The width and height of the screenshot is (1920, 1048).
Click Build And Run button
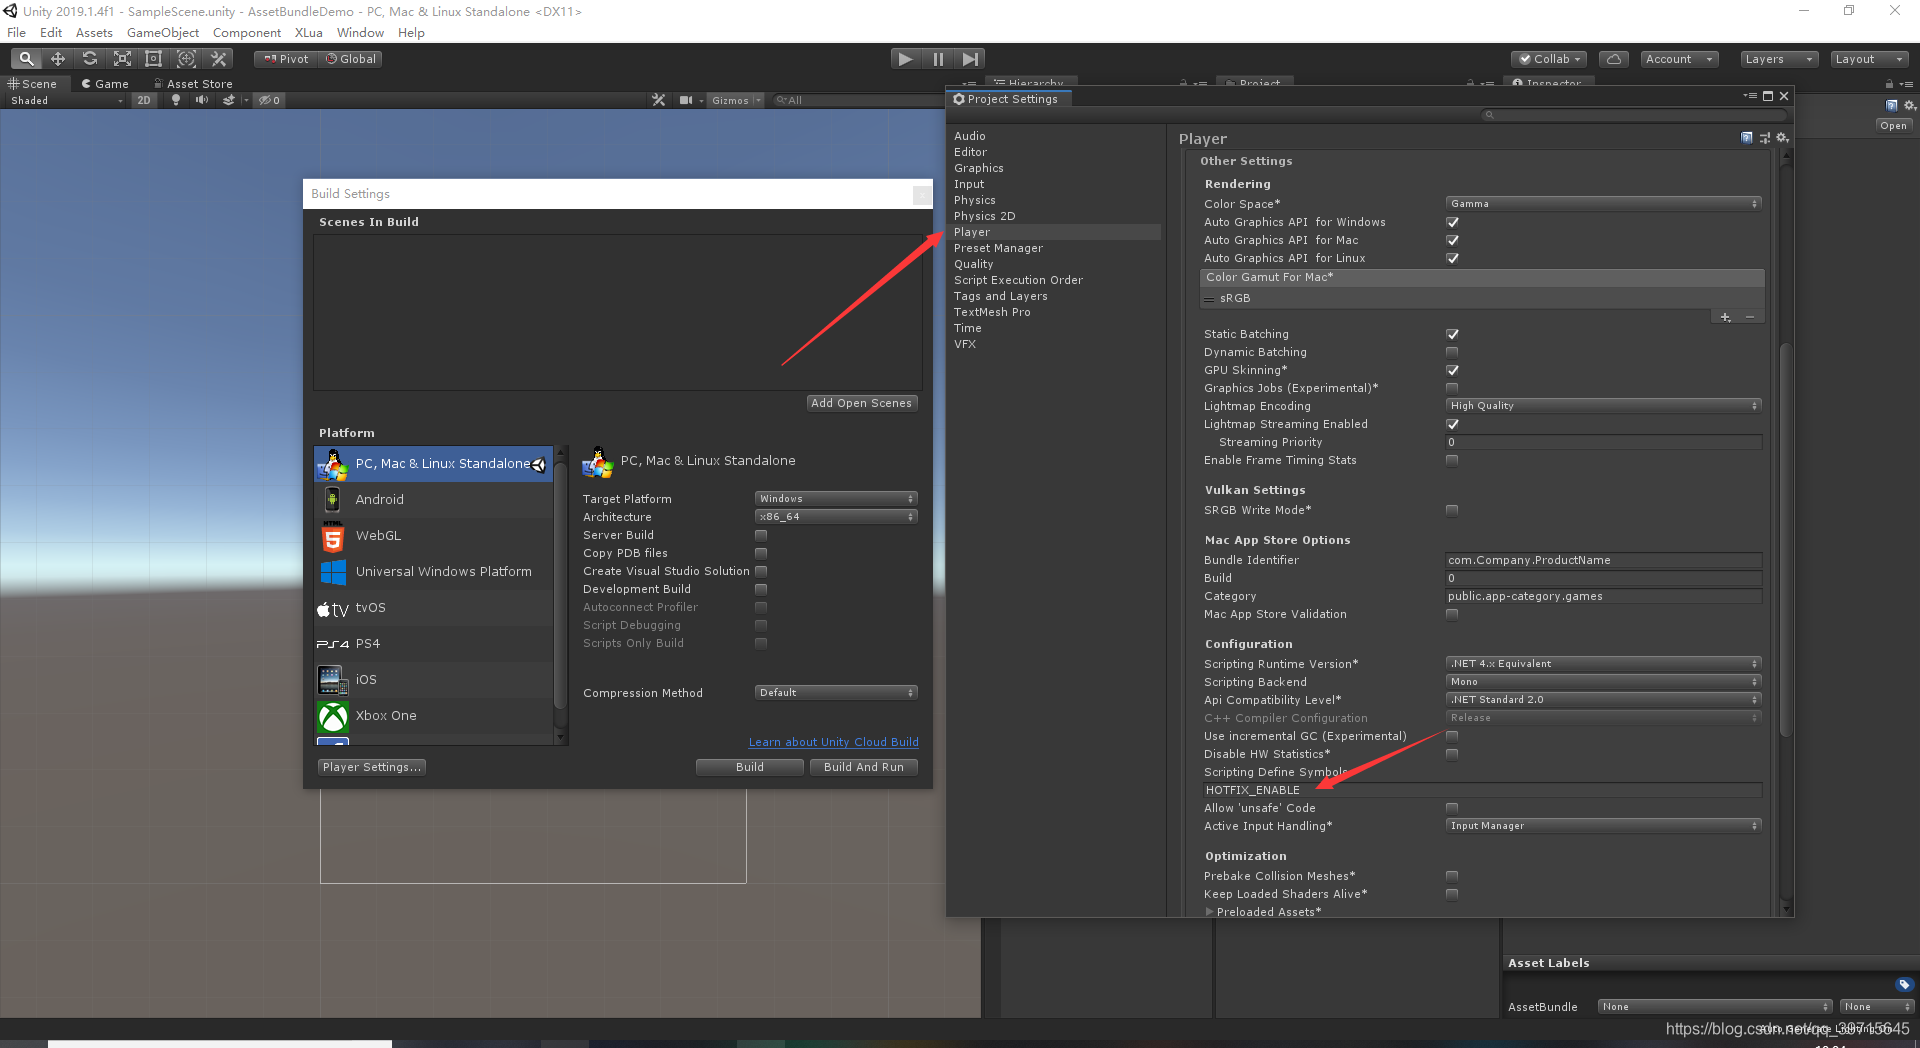(x=863, y=767)
